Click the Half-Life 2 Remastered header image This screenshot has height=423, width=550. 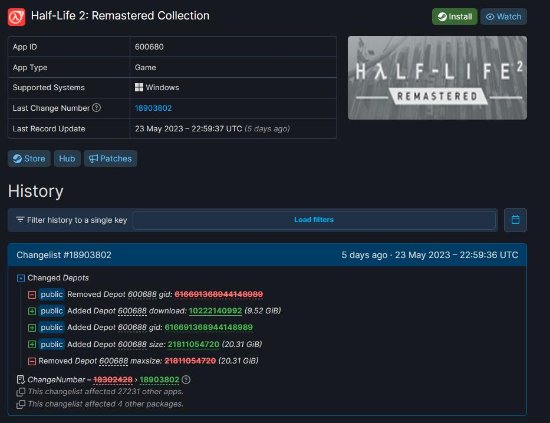tap(437, 78)
